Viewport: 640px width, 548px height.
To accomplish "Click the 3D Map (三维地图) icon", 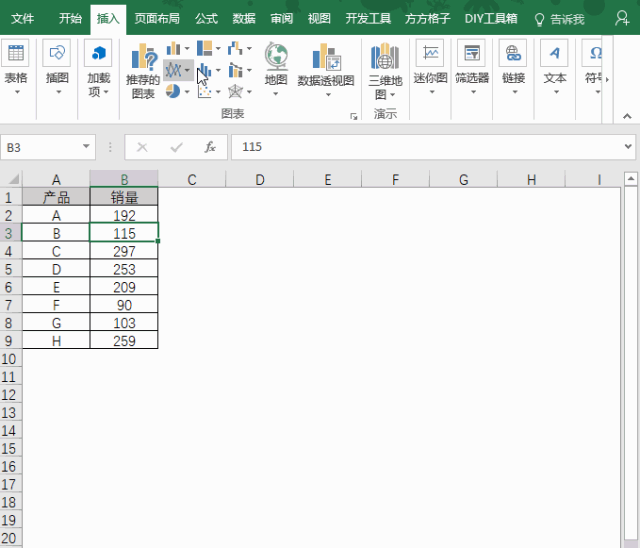I will point(385,70).
